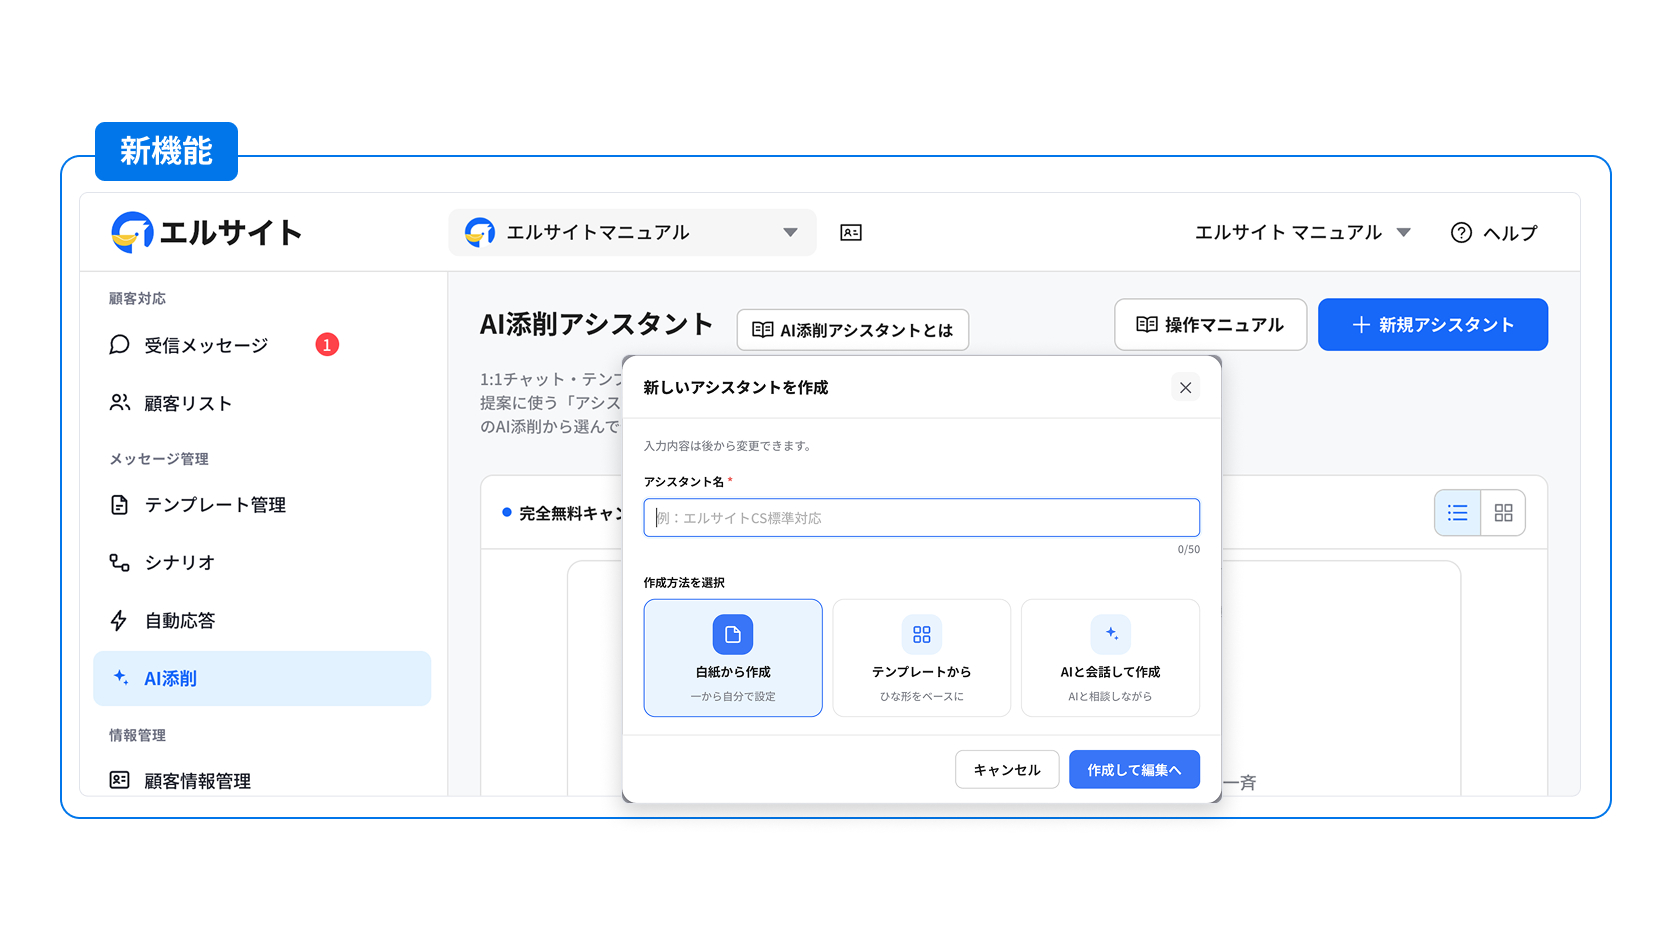The image size is (1672, 941).
Task: Click the 0/50 character counter text
Action: [x=1188, y=549]
